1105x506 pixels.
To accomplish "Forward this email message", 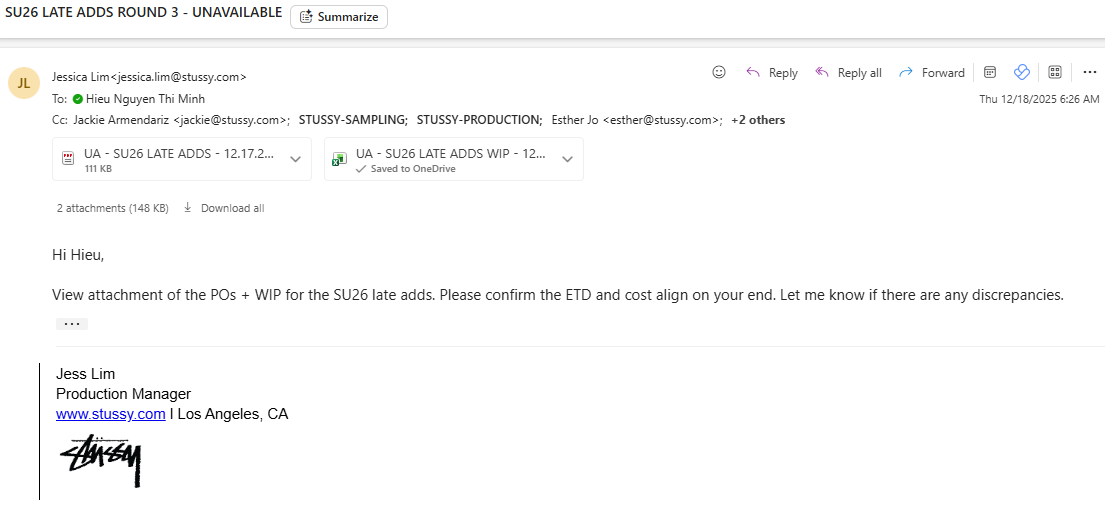I will pyautogui.click(x=931, y=73).
